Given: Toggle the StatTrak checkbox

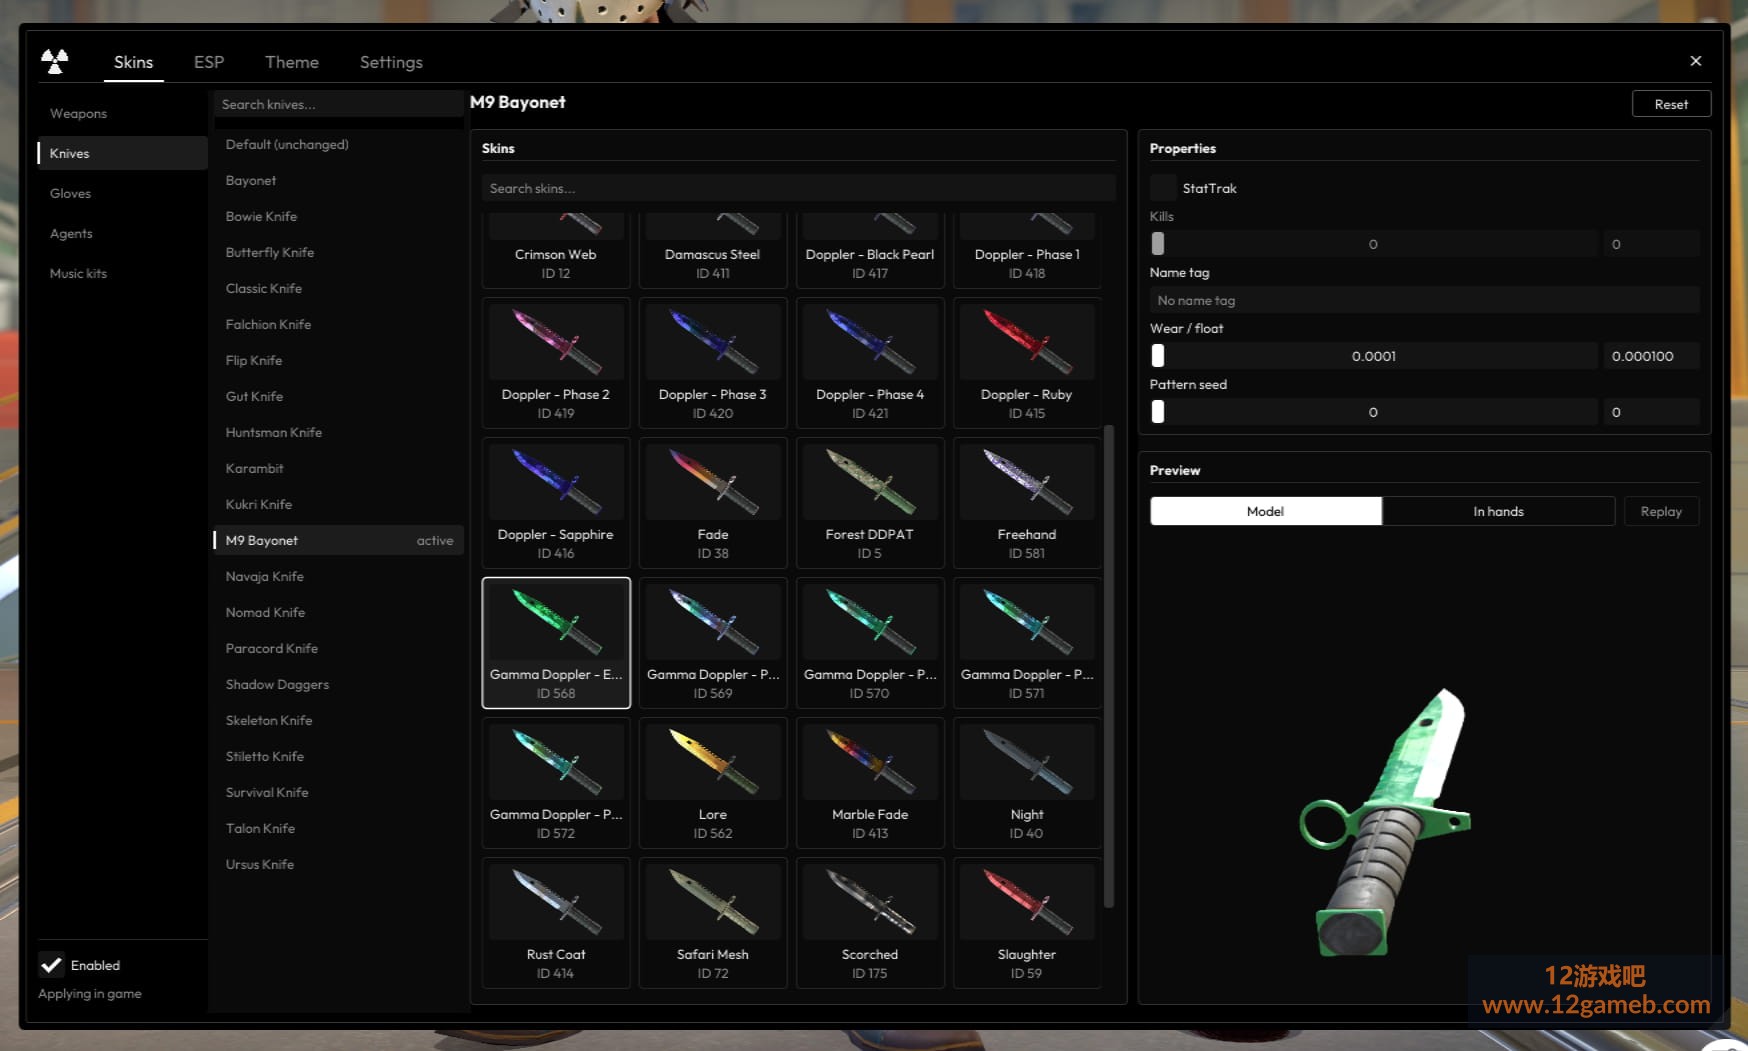Looking at the screenshot, I should [x=1163, y=188].
